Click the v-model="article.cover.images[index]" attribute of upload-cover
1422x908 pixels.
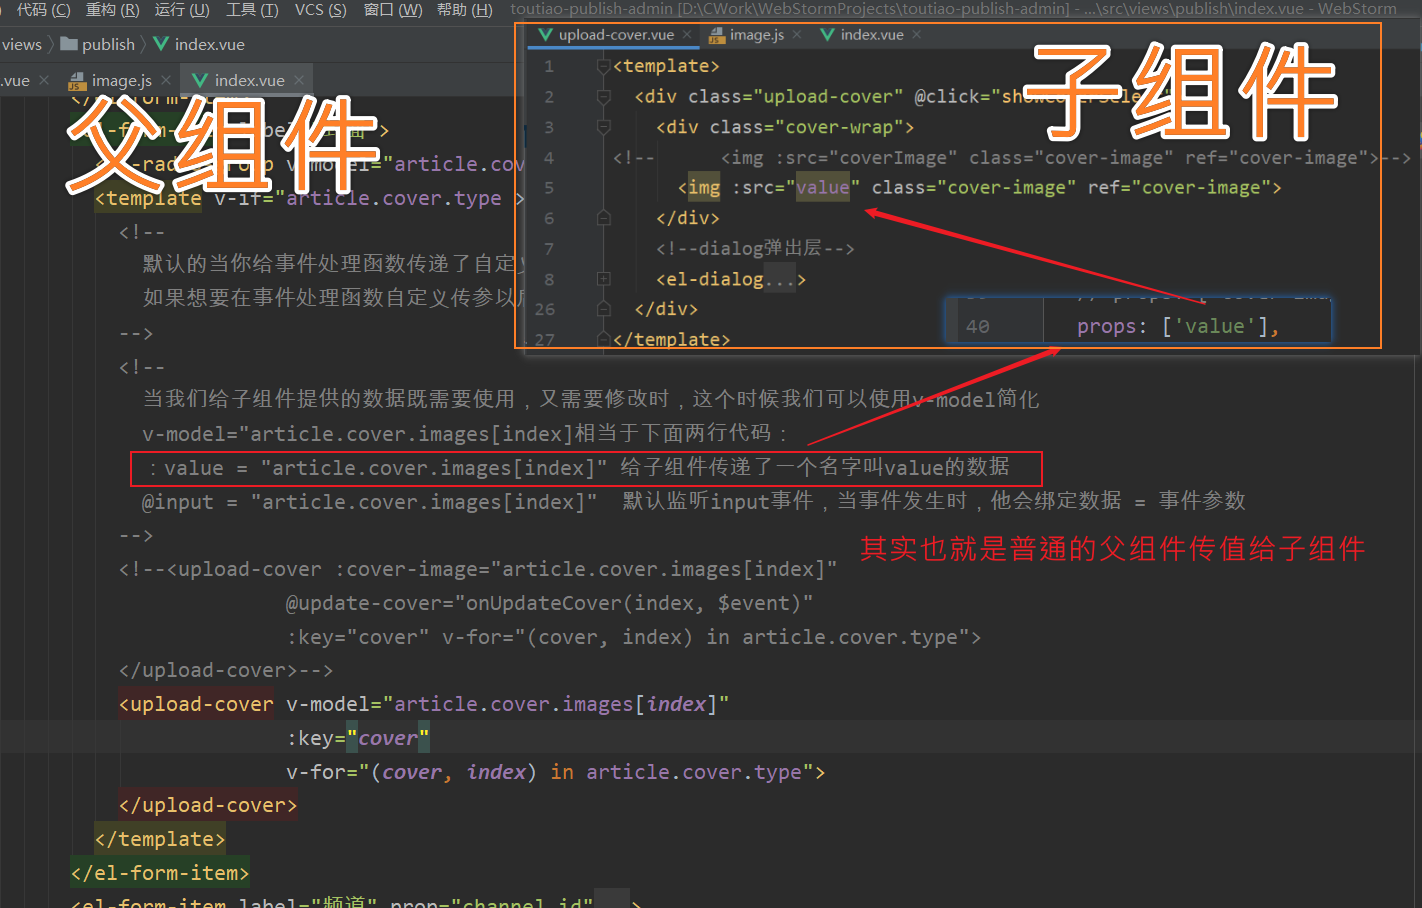[508, 704]
